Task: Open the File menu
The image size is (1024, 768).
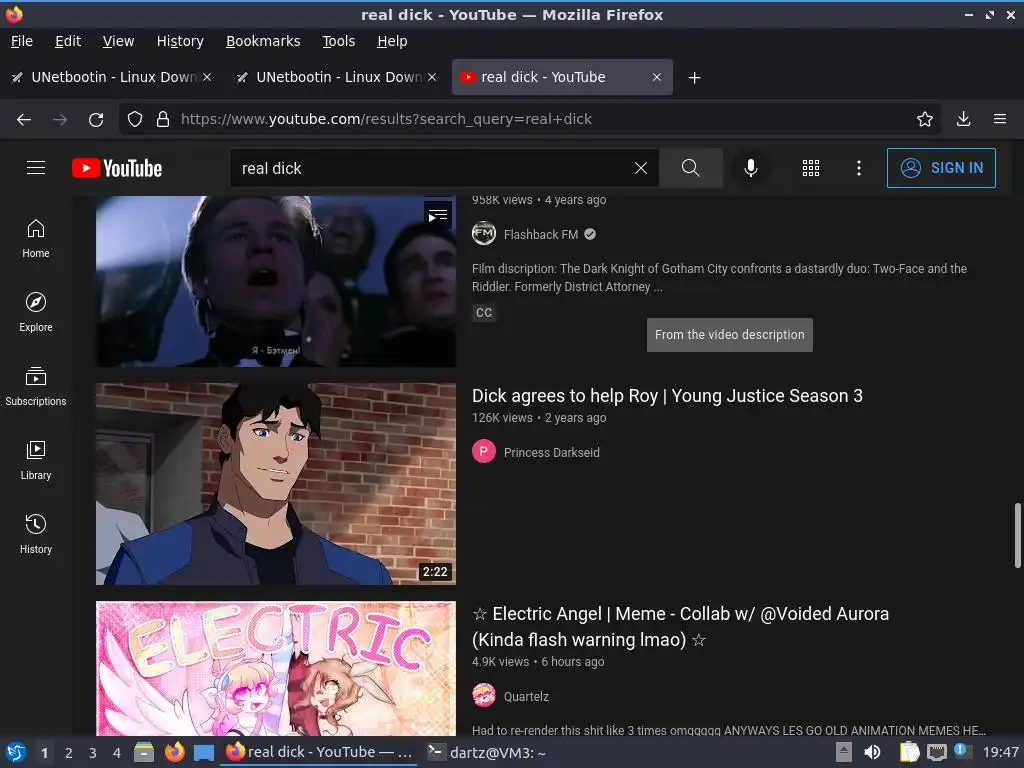Action: pos(22,41)
